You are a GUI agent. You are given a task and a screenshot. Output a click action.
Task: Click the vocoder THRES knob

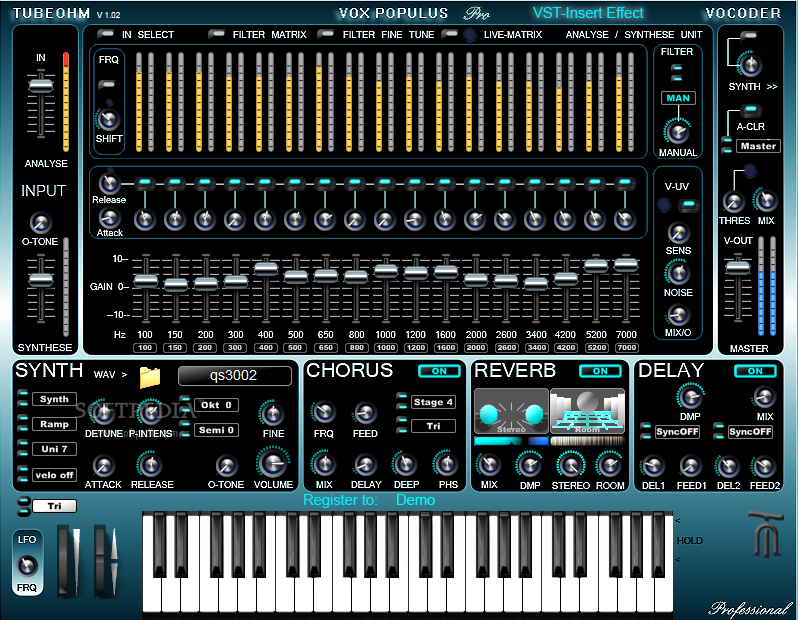point(733,202)
